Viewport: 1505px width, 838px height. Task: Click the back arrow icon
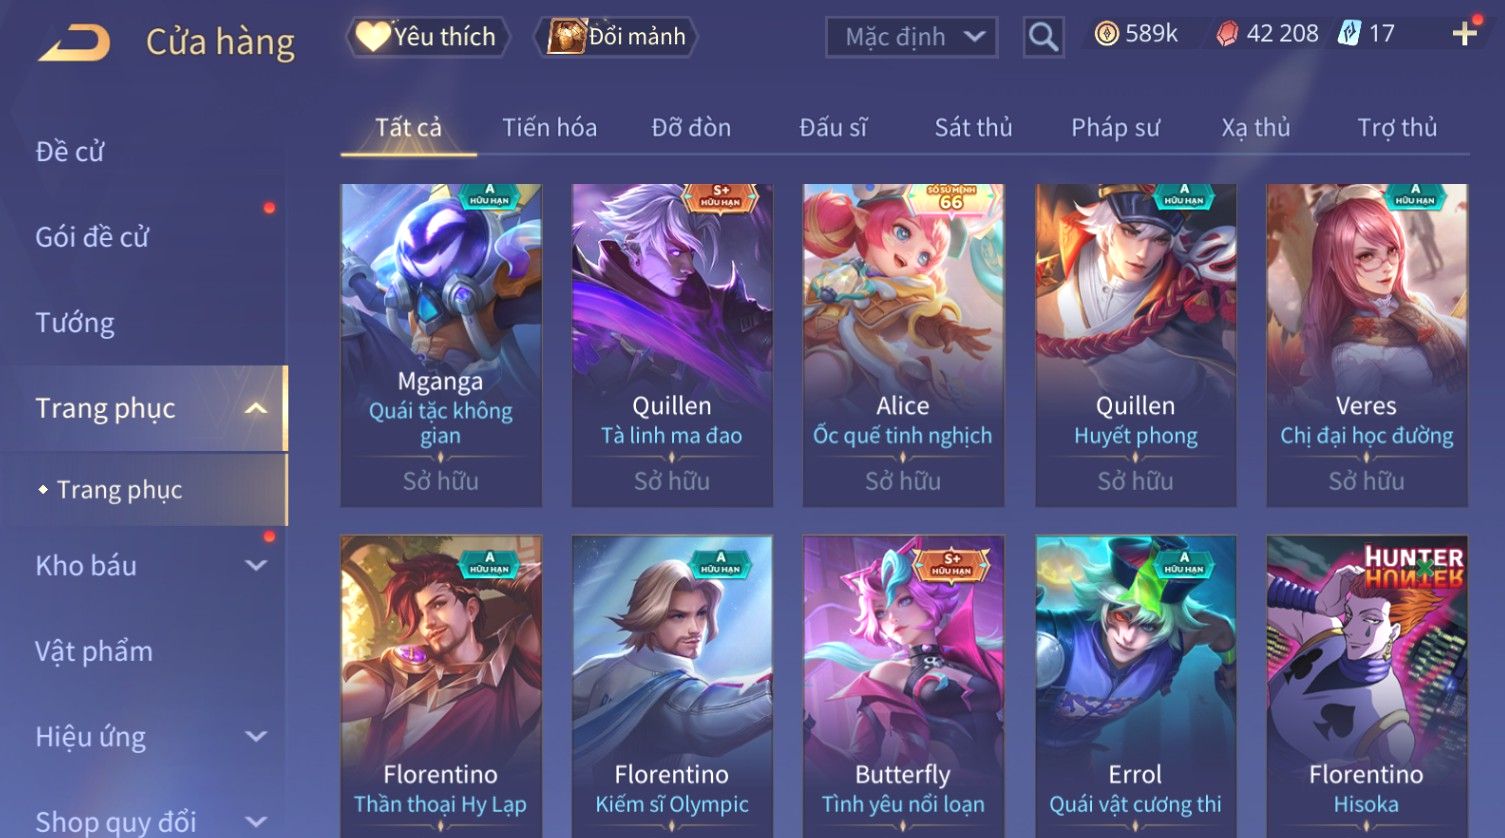point(73,42)
